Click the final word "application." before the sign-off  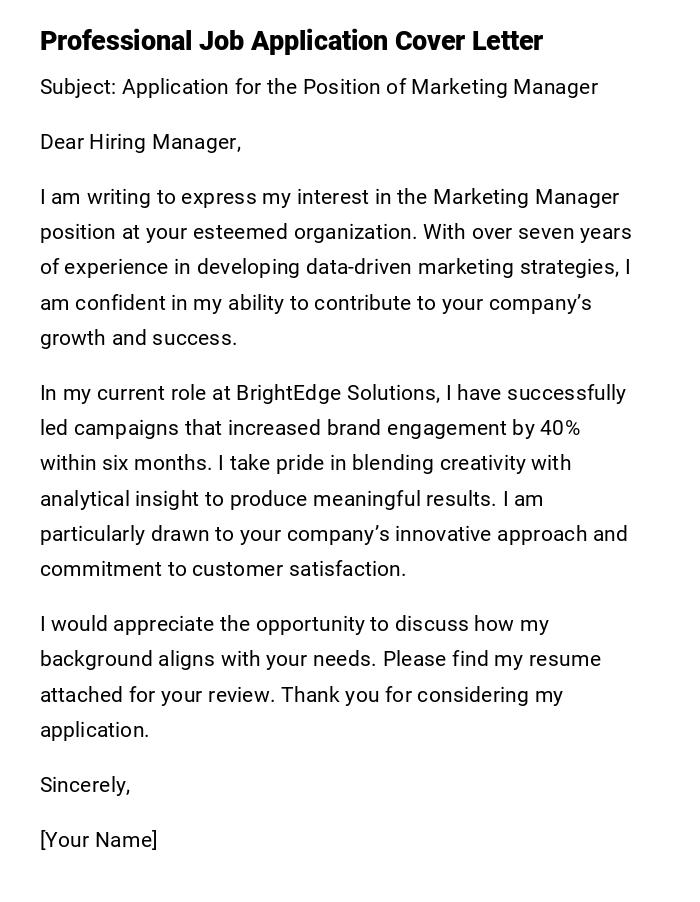click(x=95, y=730)
